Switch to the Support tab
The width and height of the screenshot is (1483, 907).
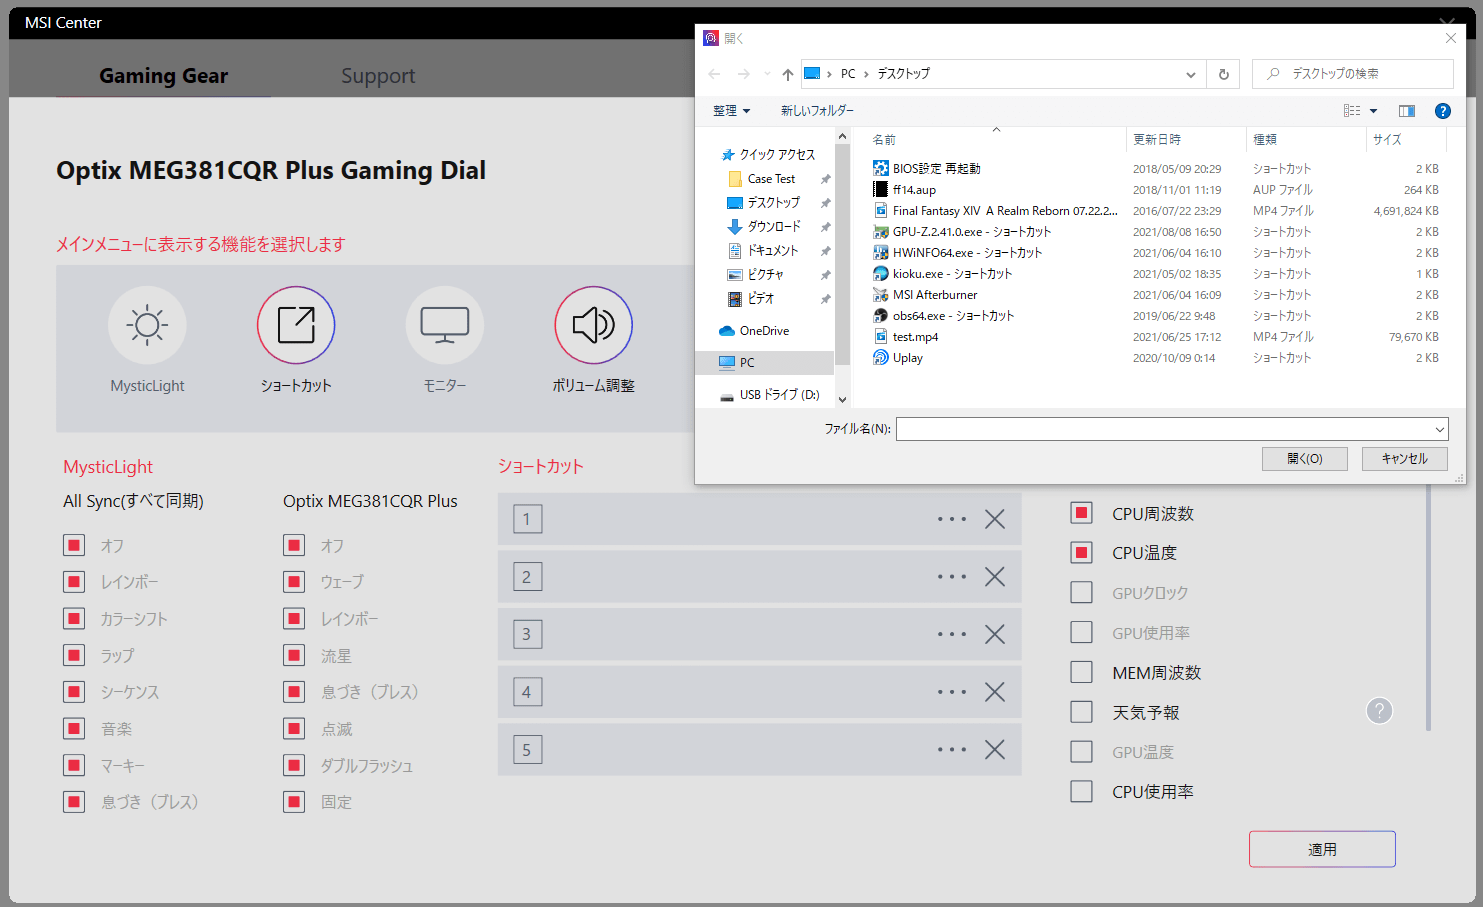pos(377,76)
